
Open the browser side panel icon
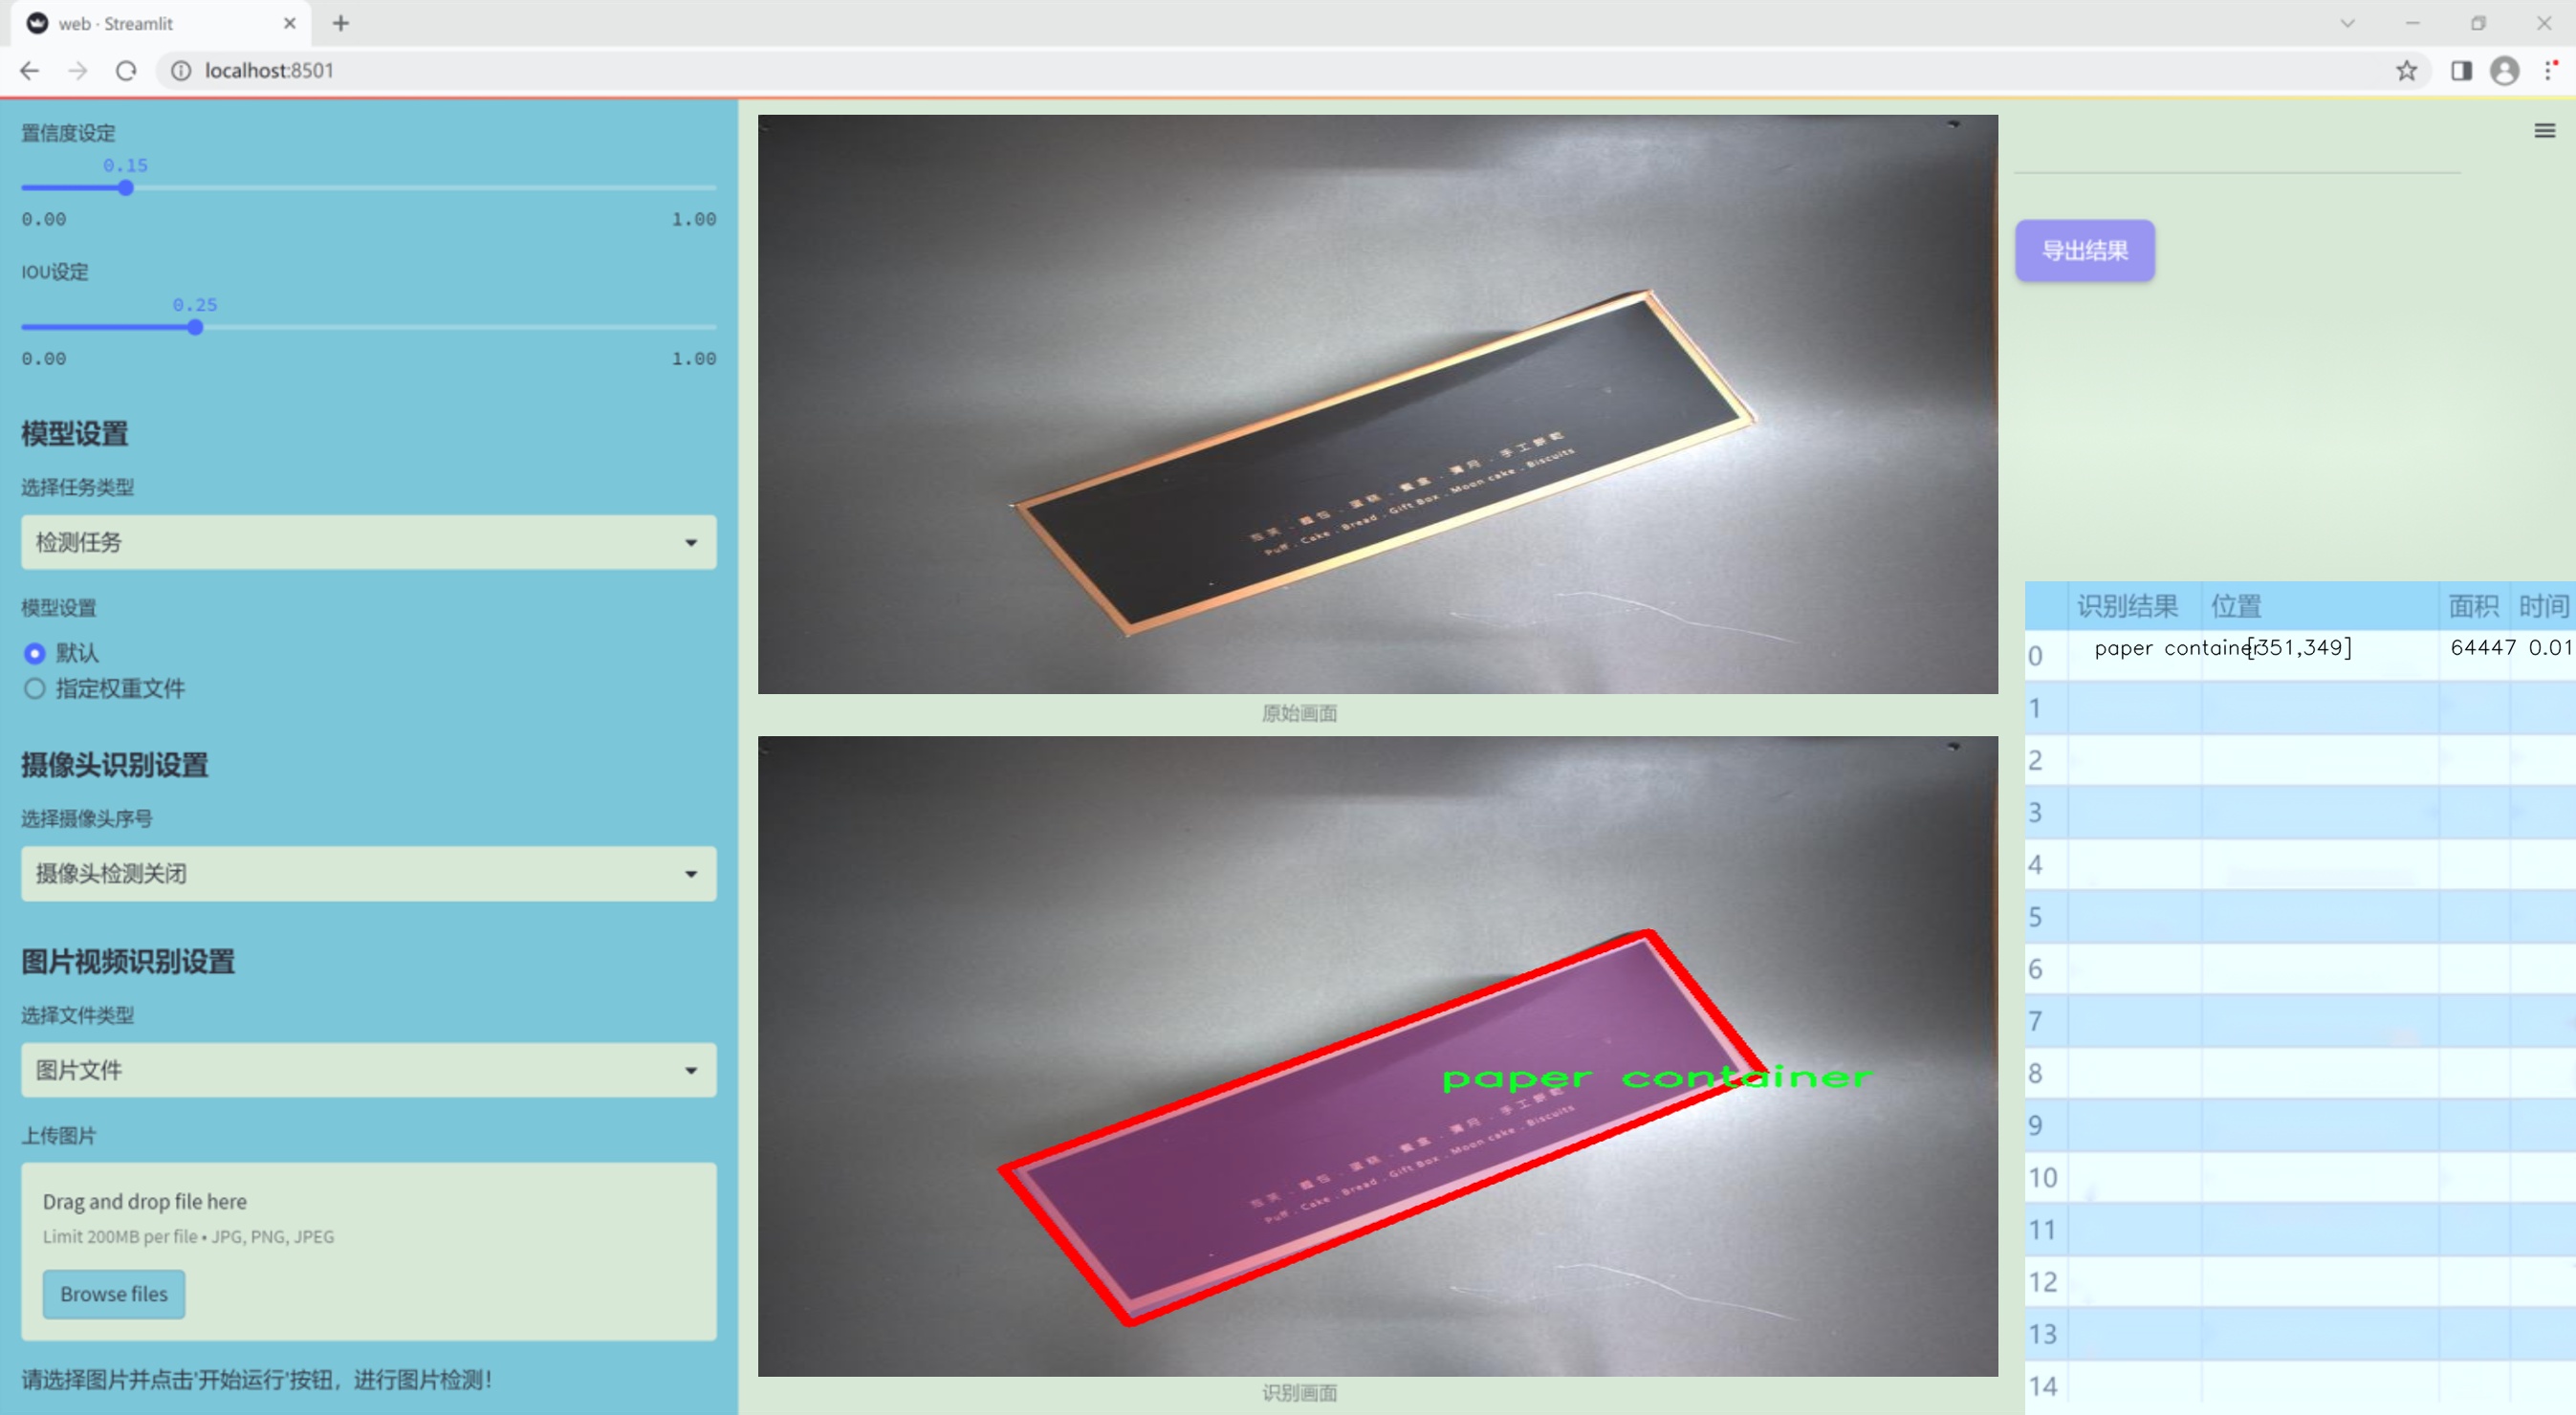tap(2461, 71)
